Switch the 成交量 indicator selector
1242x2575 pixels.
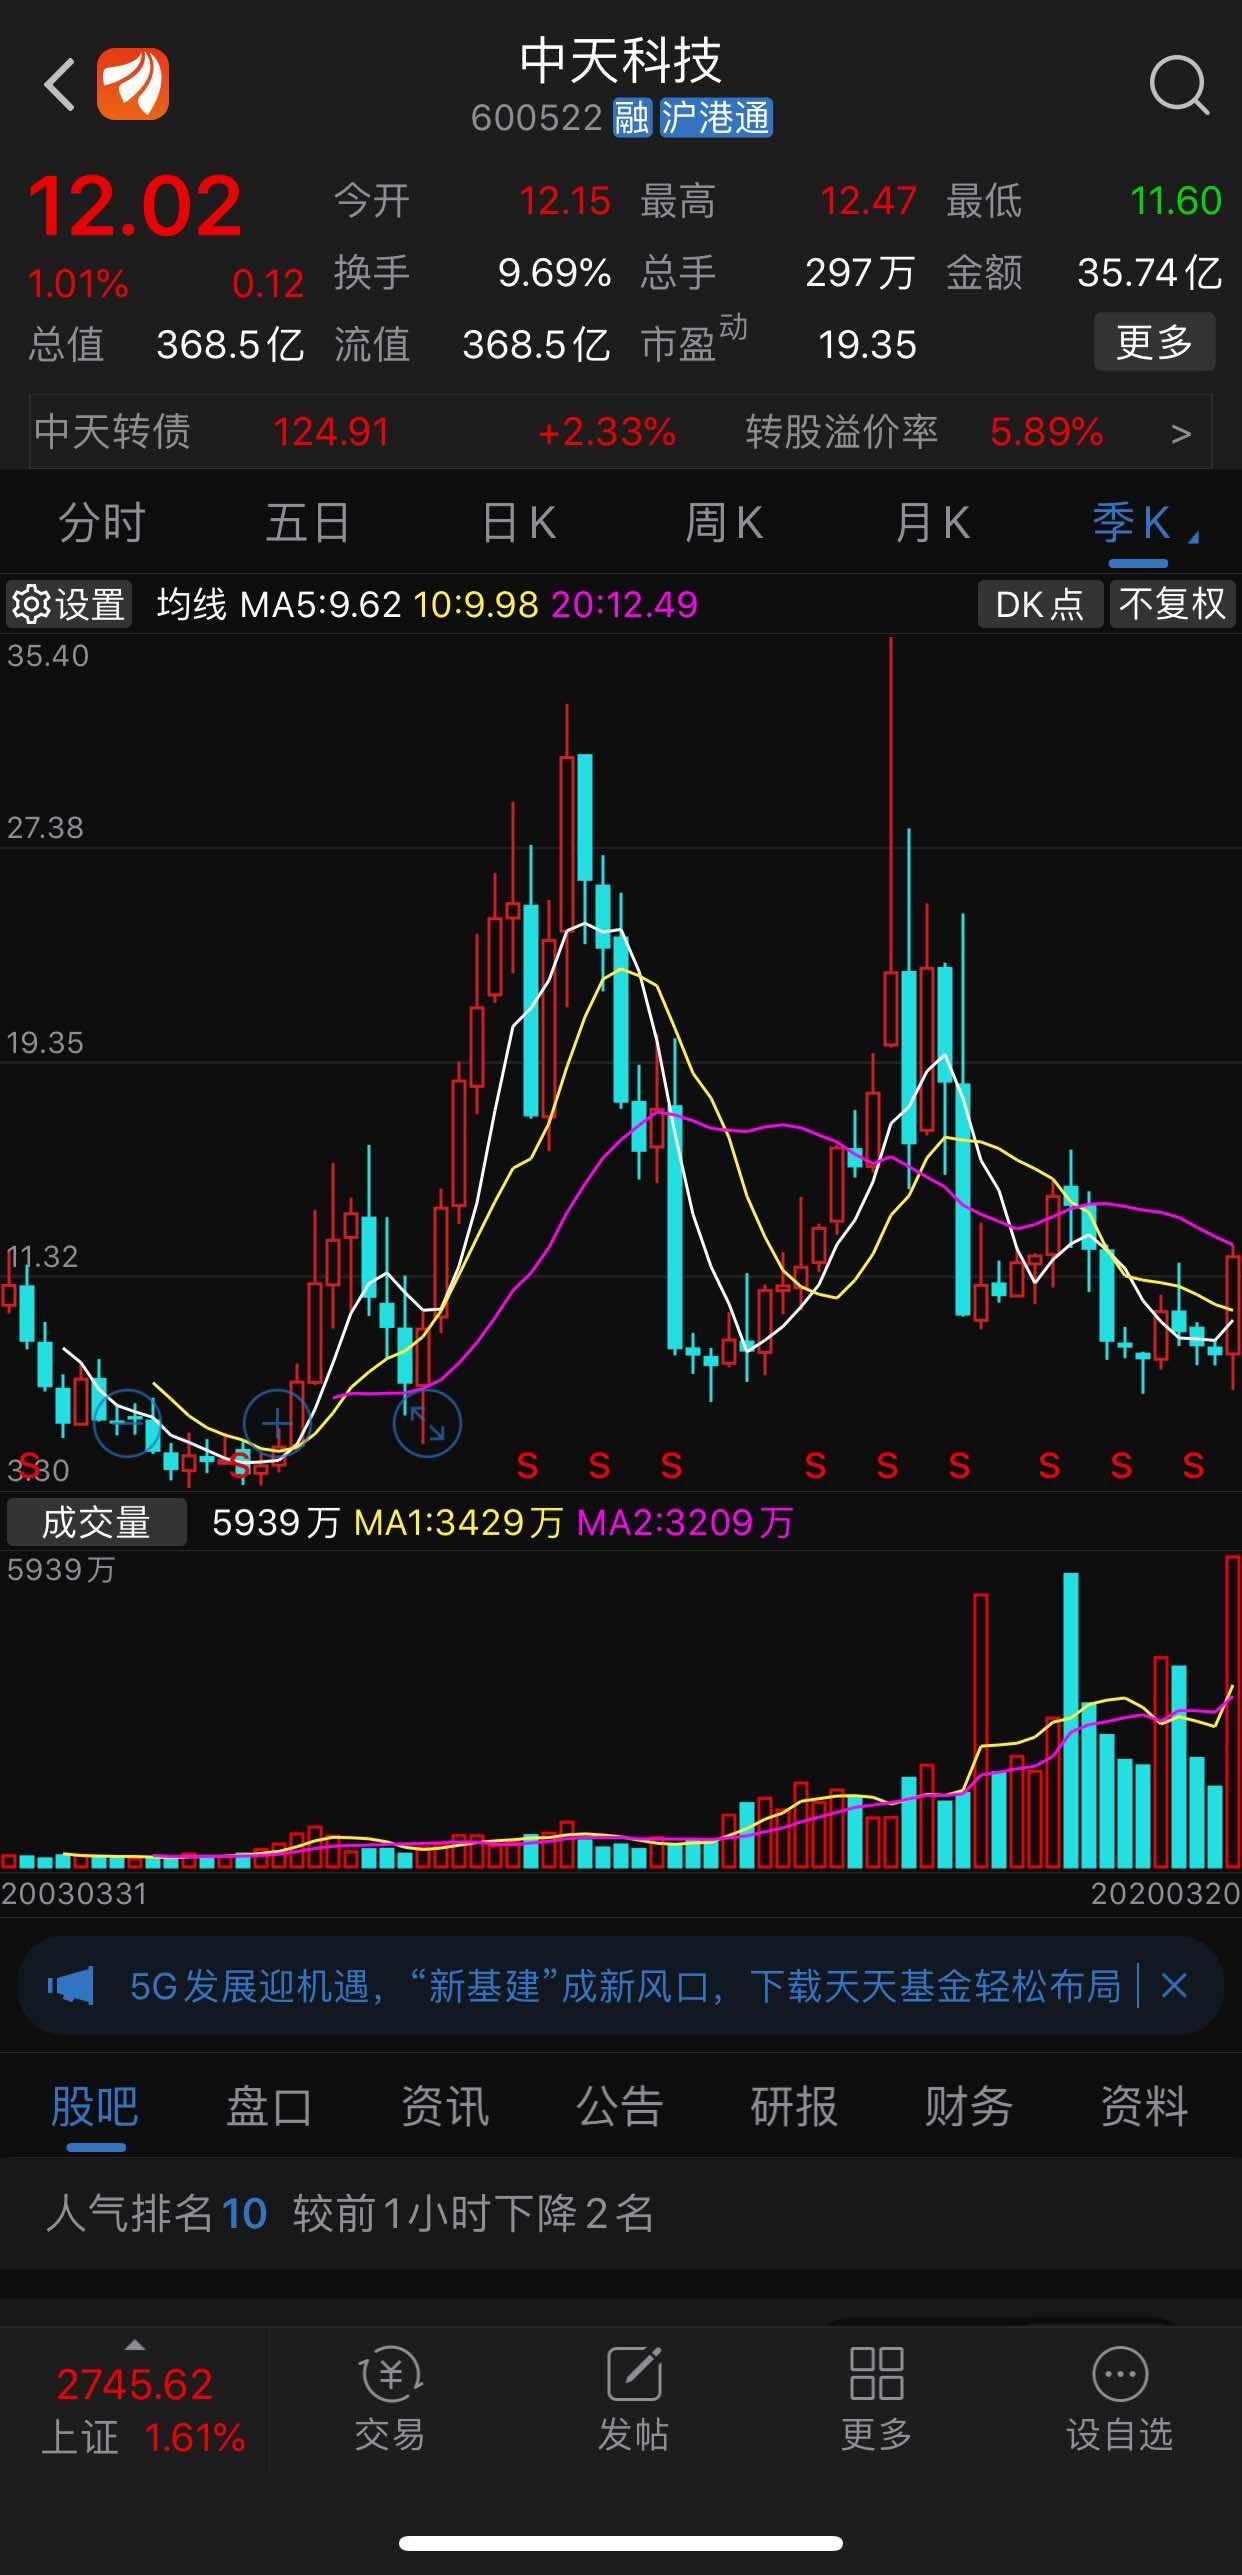[x=96, y=1522]
